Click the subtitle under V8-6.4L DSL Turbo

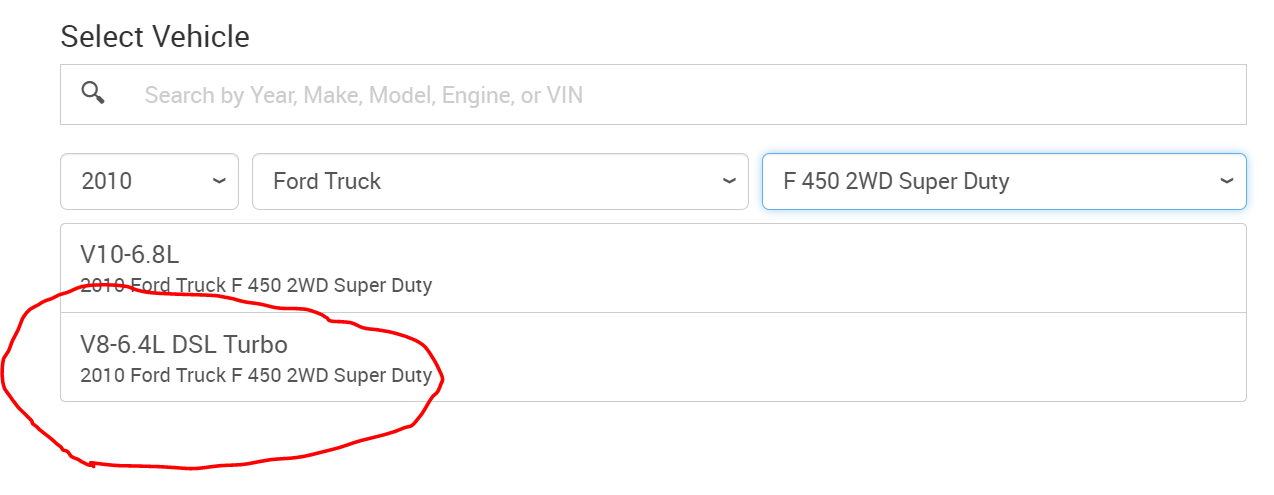tap(256, 376)
